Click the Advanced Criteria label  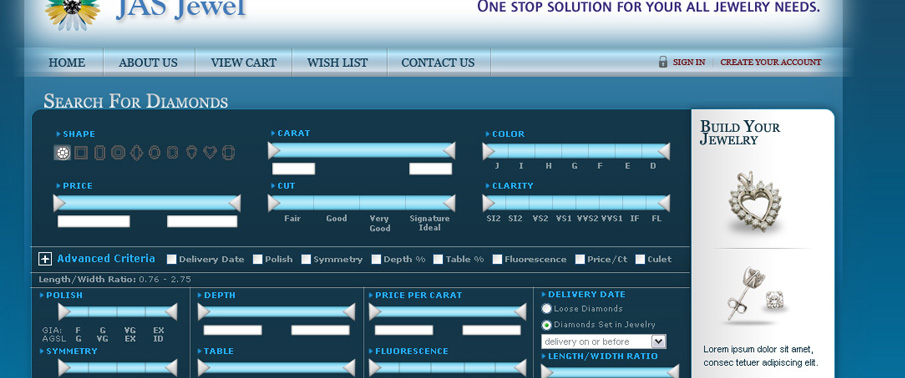pos(106,259)
